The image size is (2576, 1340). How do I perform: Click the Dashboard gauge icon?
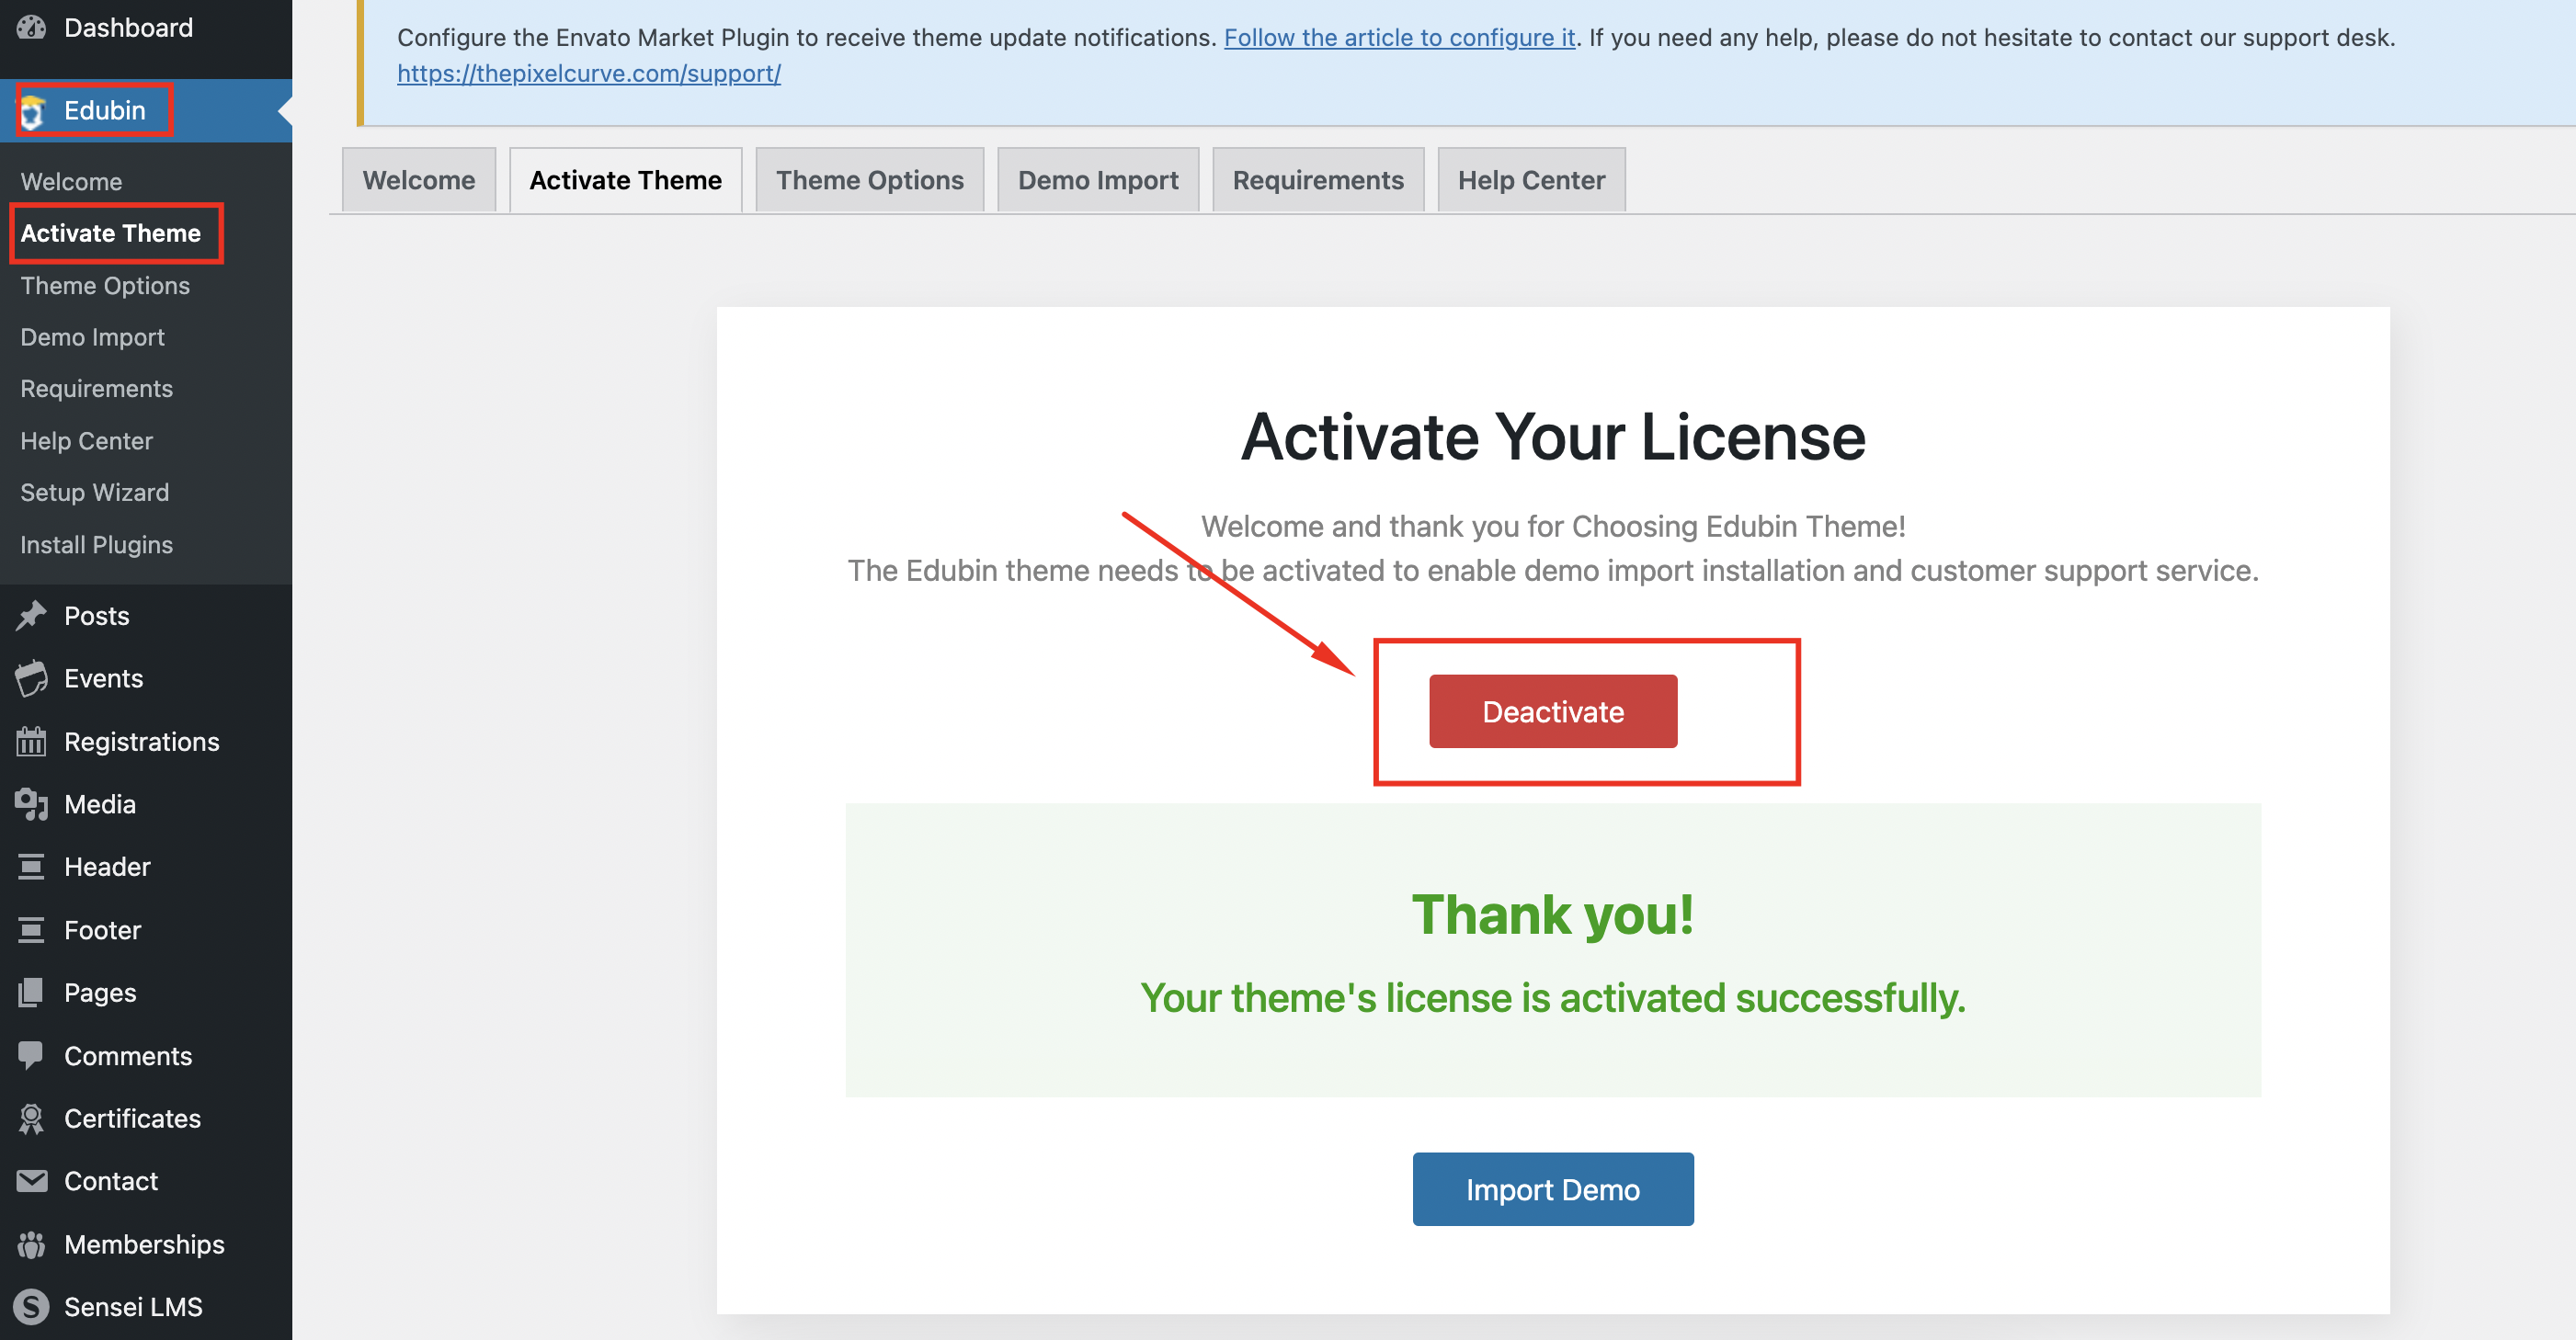click(x=31, y=27)
